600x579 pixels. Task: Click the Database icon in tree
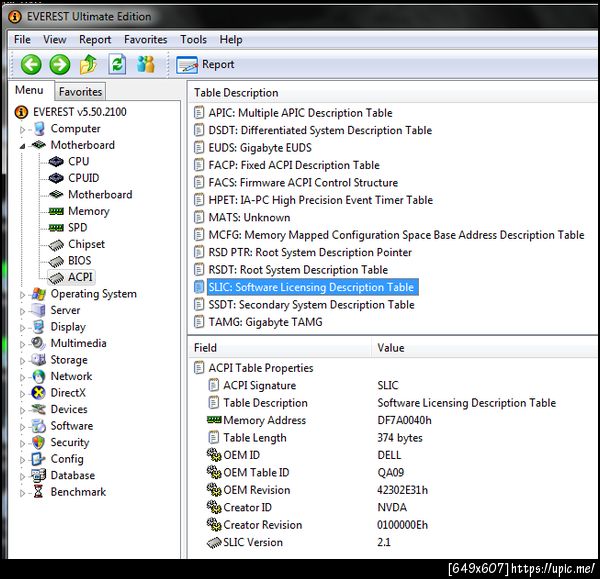[x=39, y=475]
